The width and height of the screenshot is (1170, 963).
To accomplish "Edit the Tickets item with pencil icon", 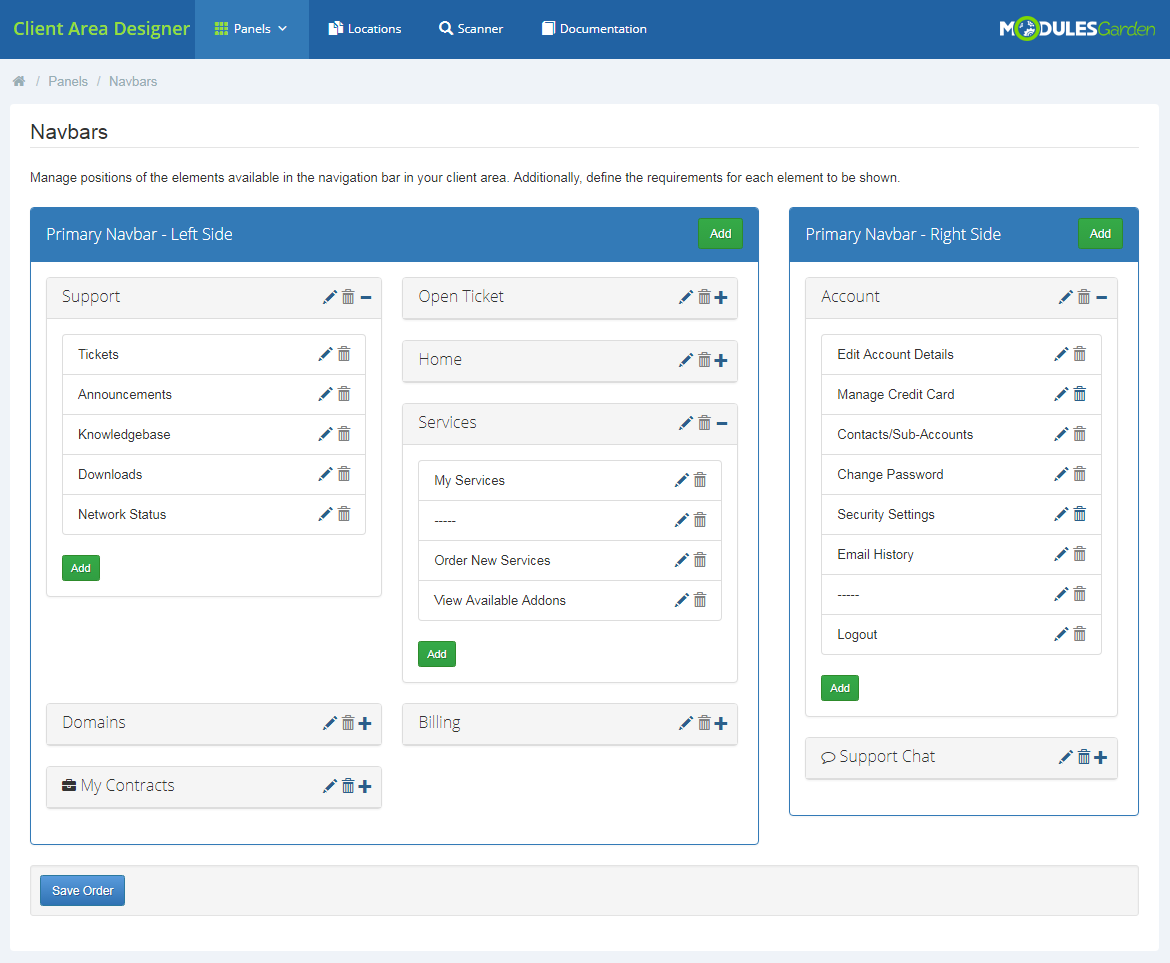I will 325,354.
